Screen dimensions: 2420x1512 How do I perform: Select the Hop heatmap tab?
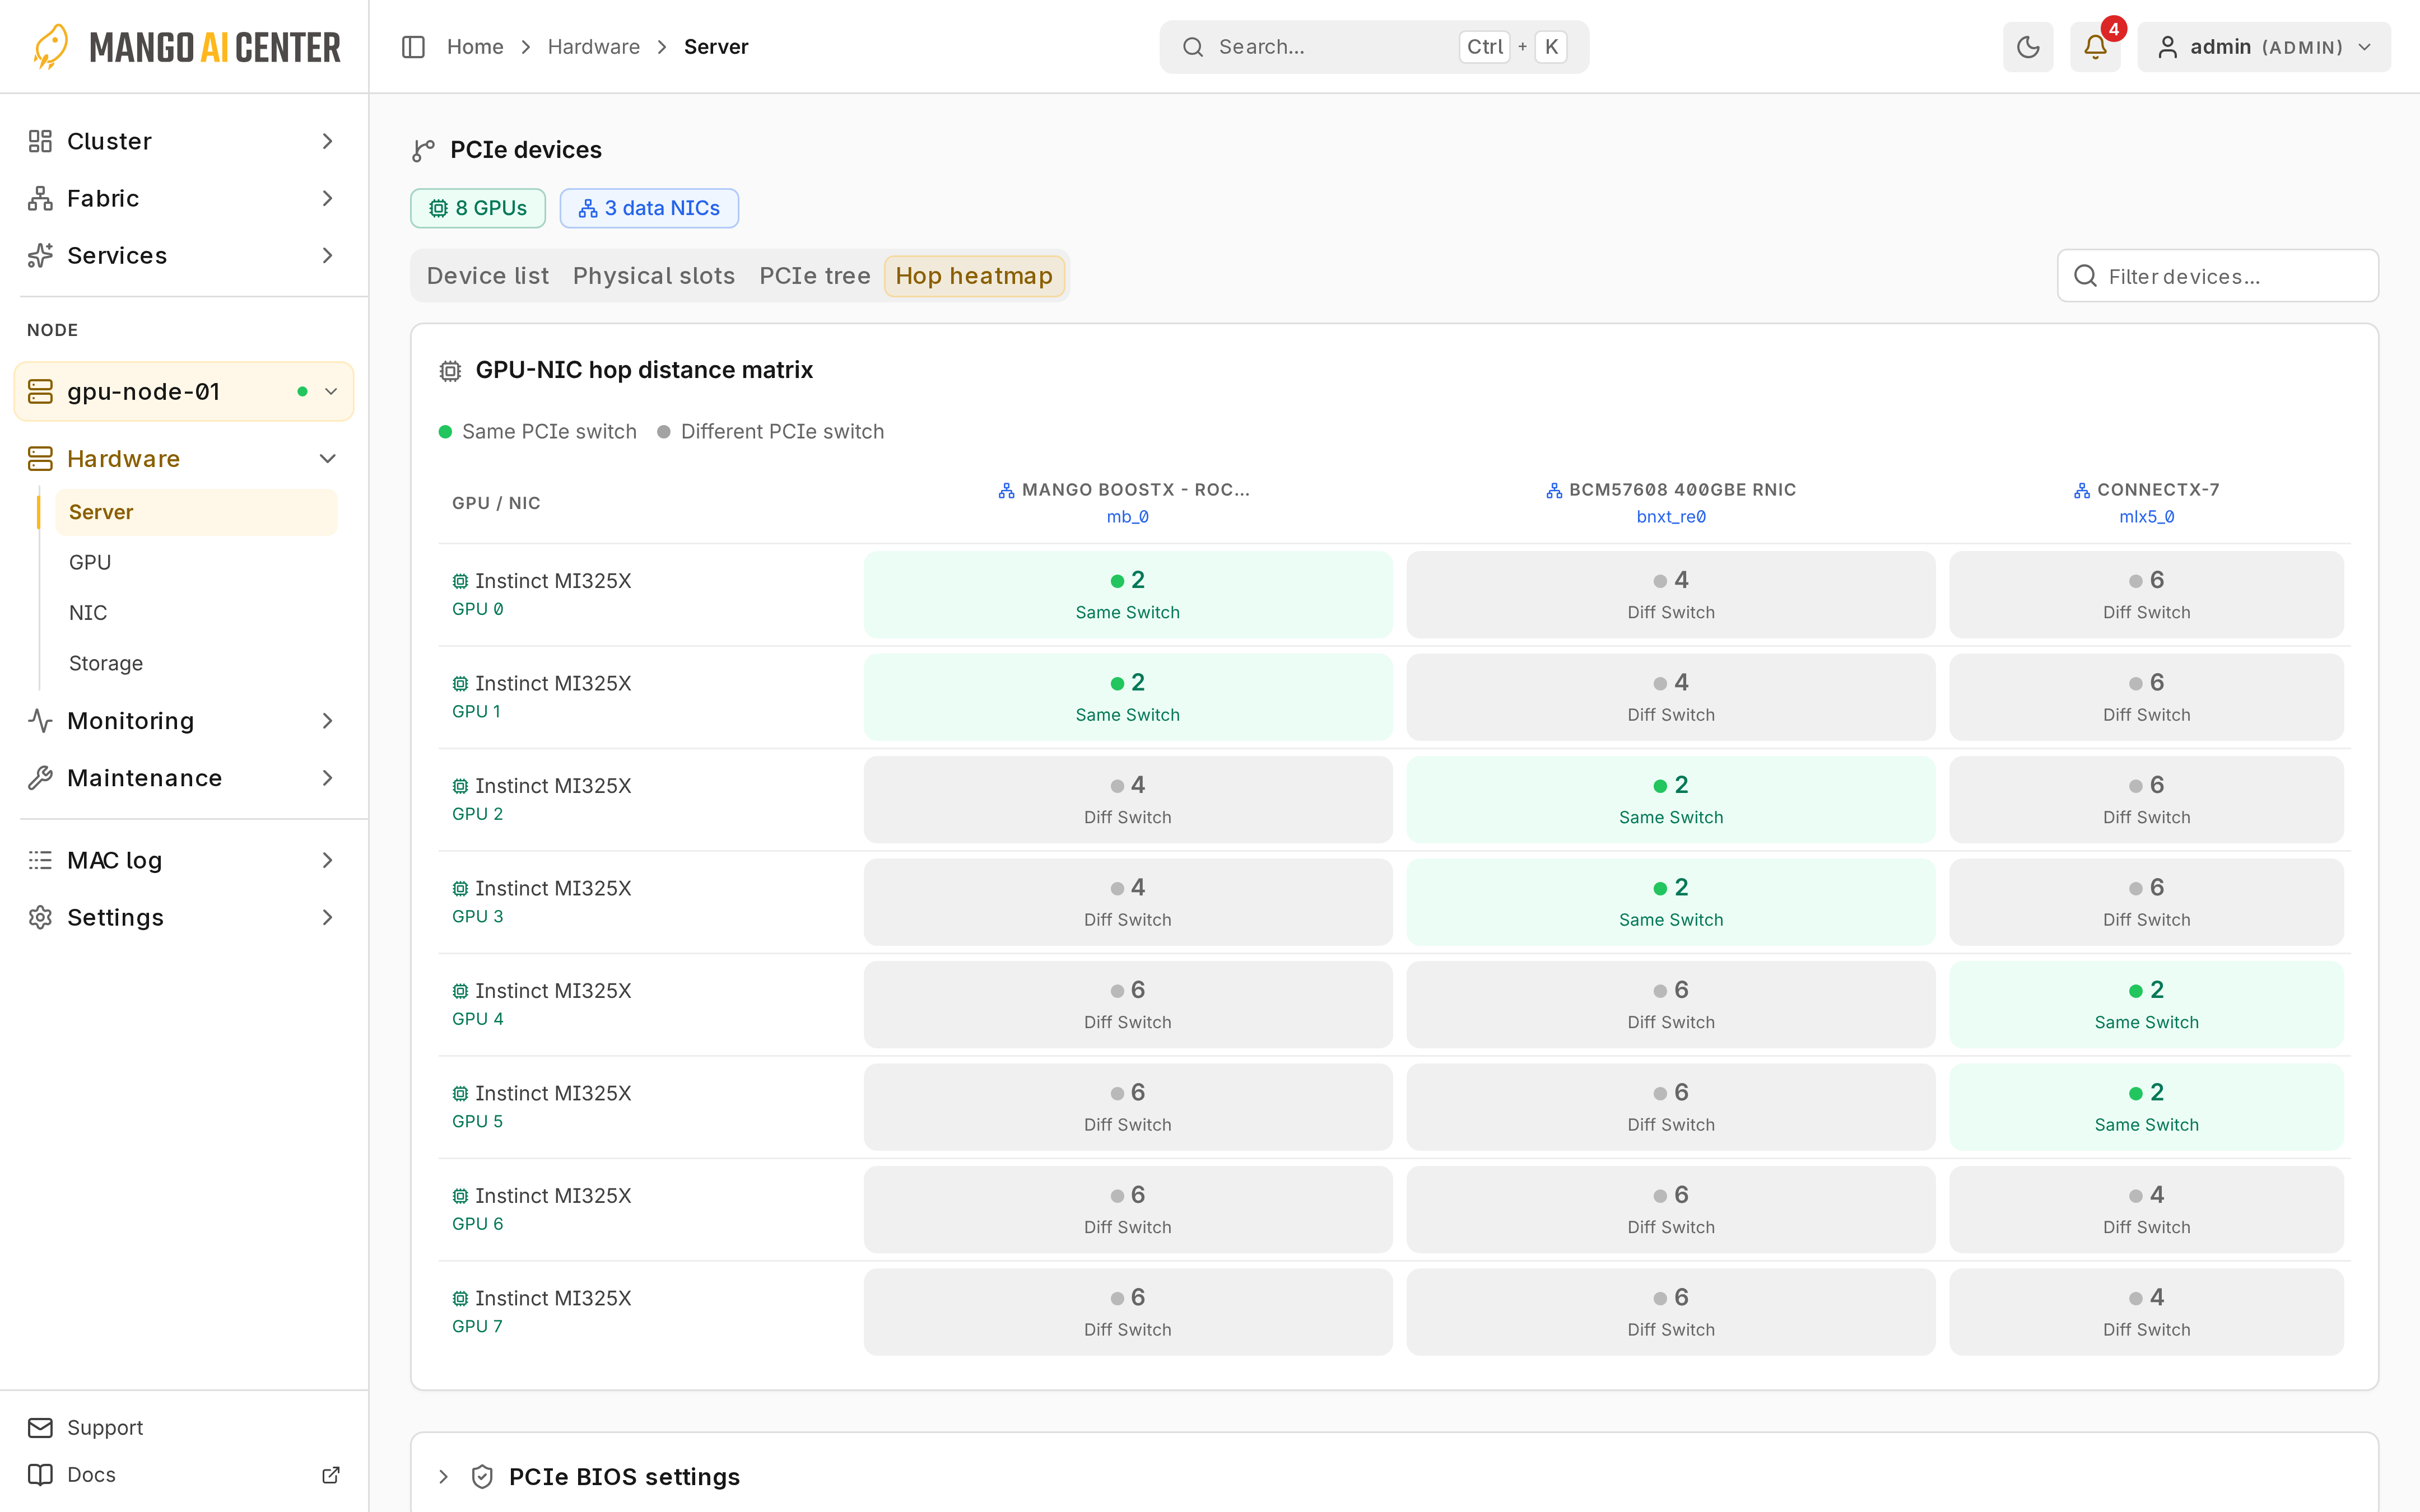(974, 276)
